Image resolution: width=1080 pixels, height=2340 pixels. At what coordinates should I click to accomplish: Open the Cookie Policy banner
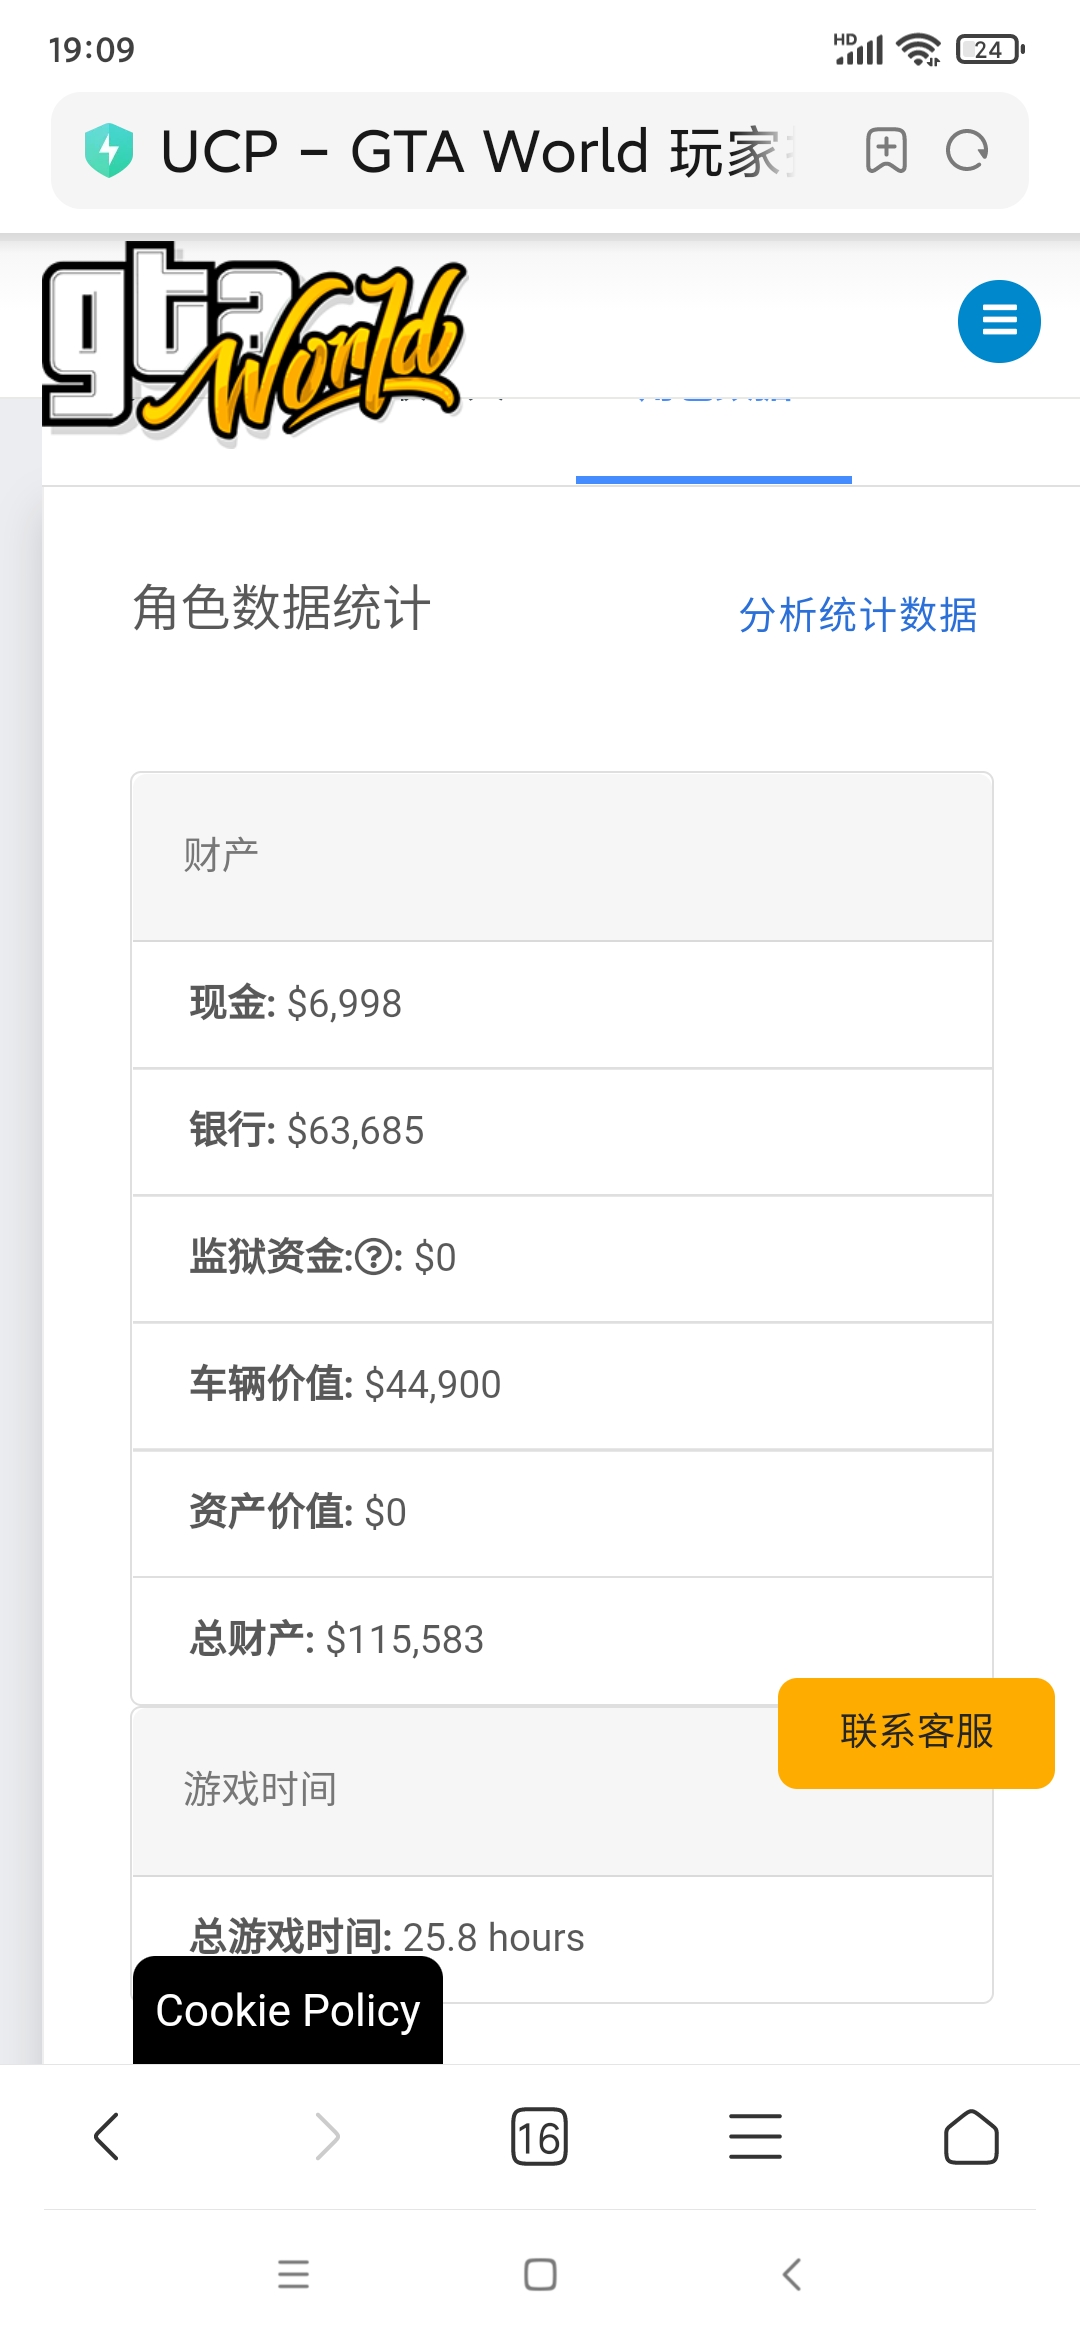coord(288,2010)
